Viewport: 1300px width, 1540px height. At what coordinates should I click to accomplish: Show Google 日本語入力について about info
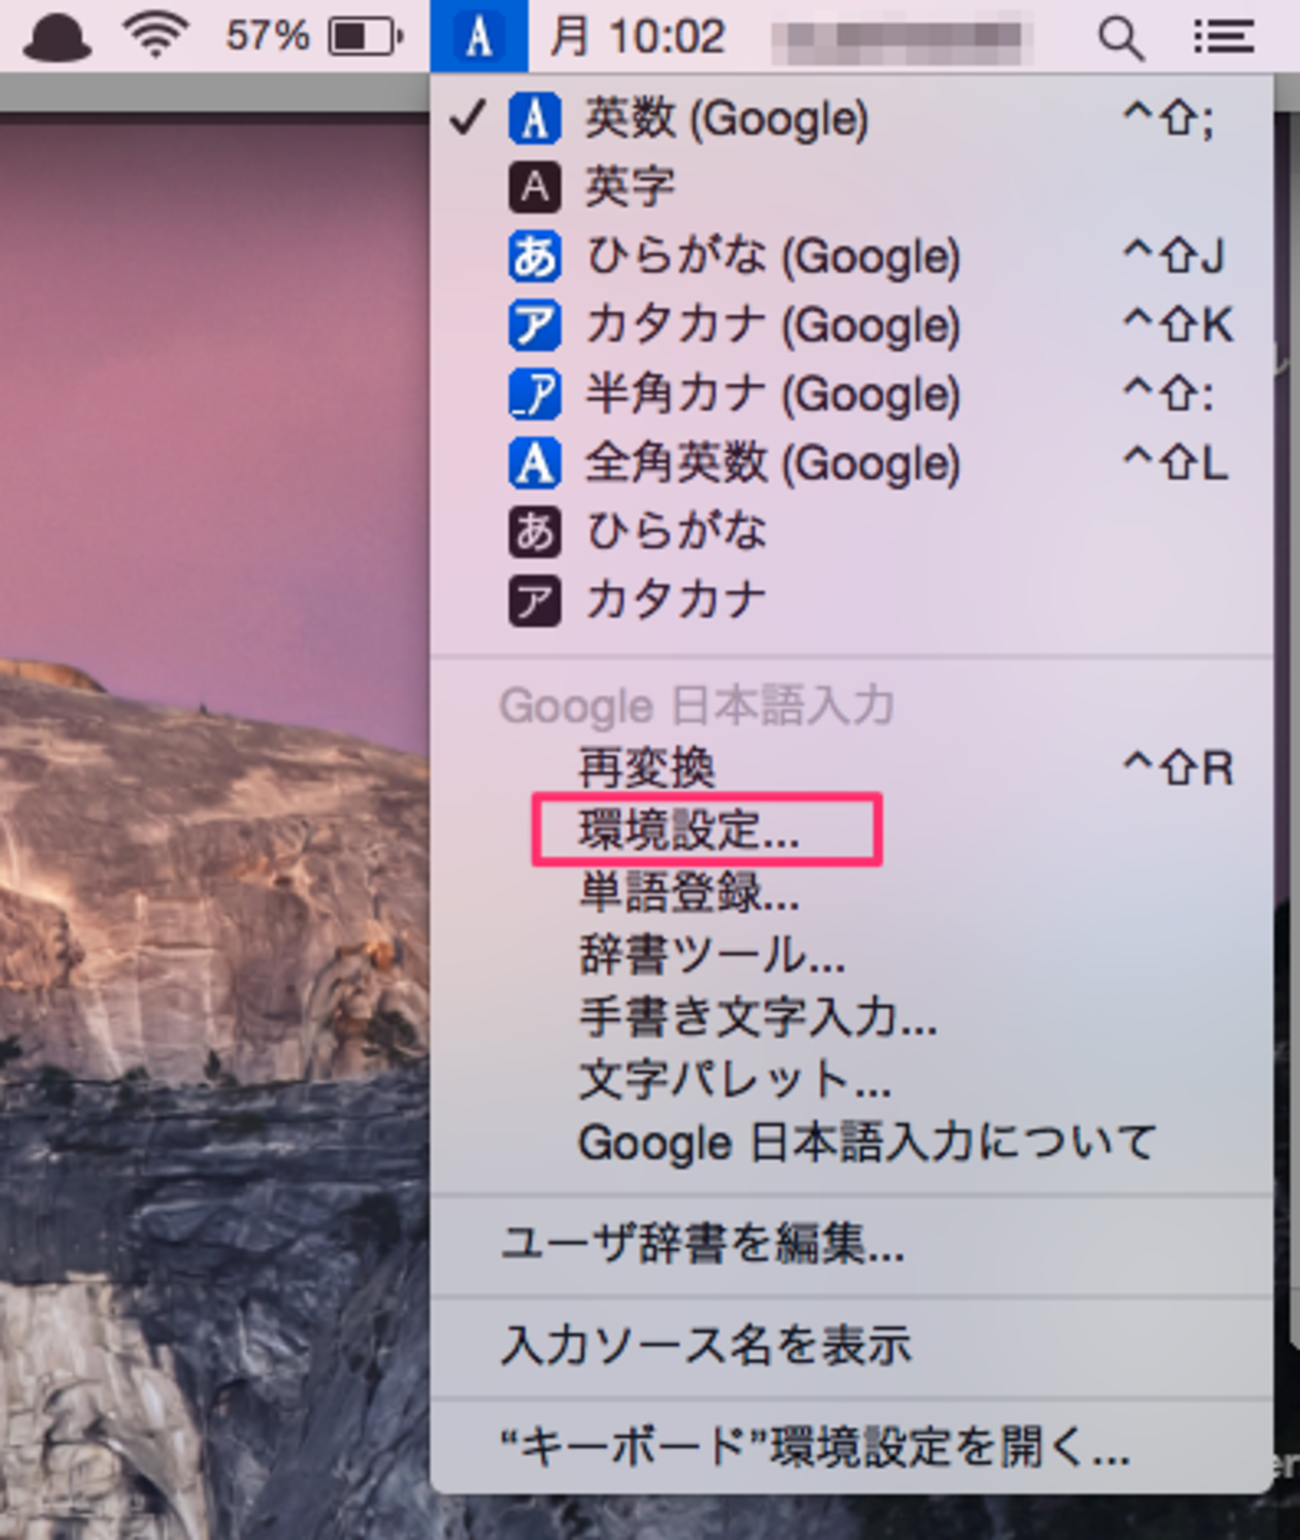852,1142
